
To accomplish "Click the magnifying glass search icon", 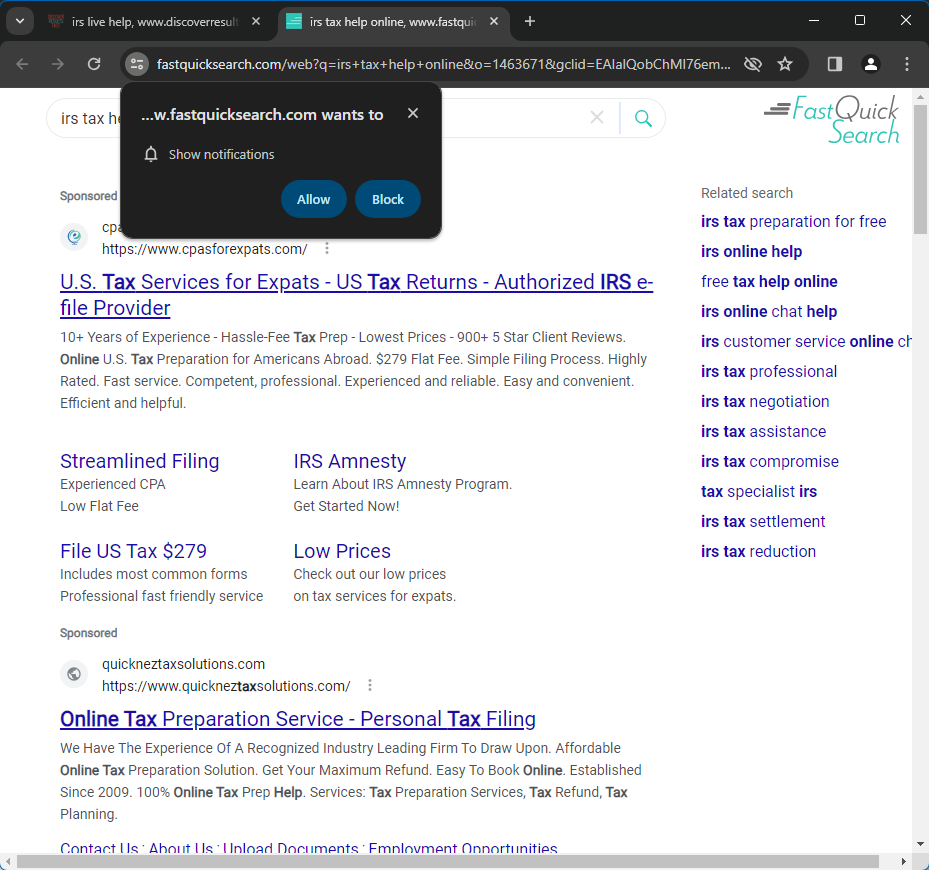I will (643, 117).
